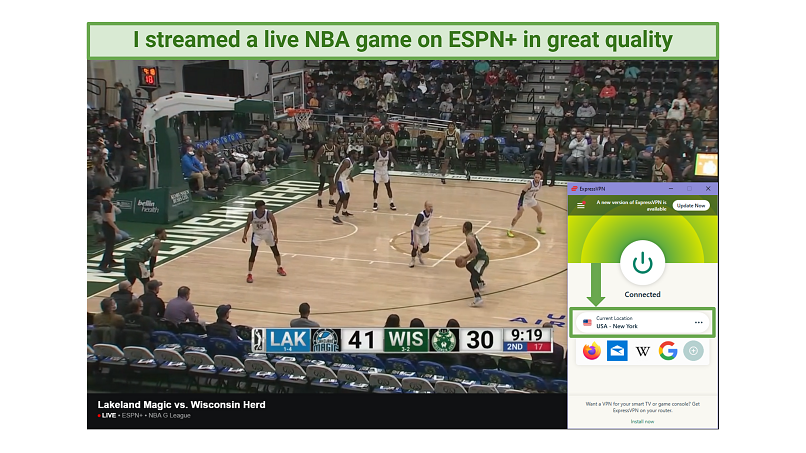806x453 pixels.
Task: Click the USA flag icon
Action: point(587,322)
